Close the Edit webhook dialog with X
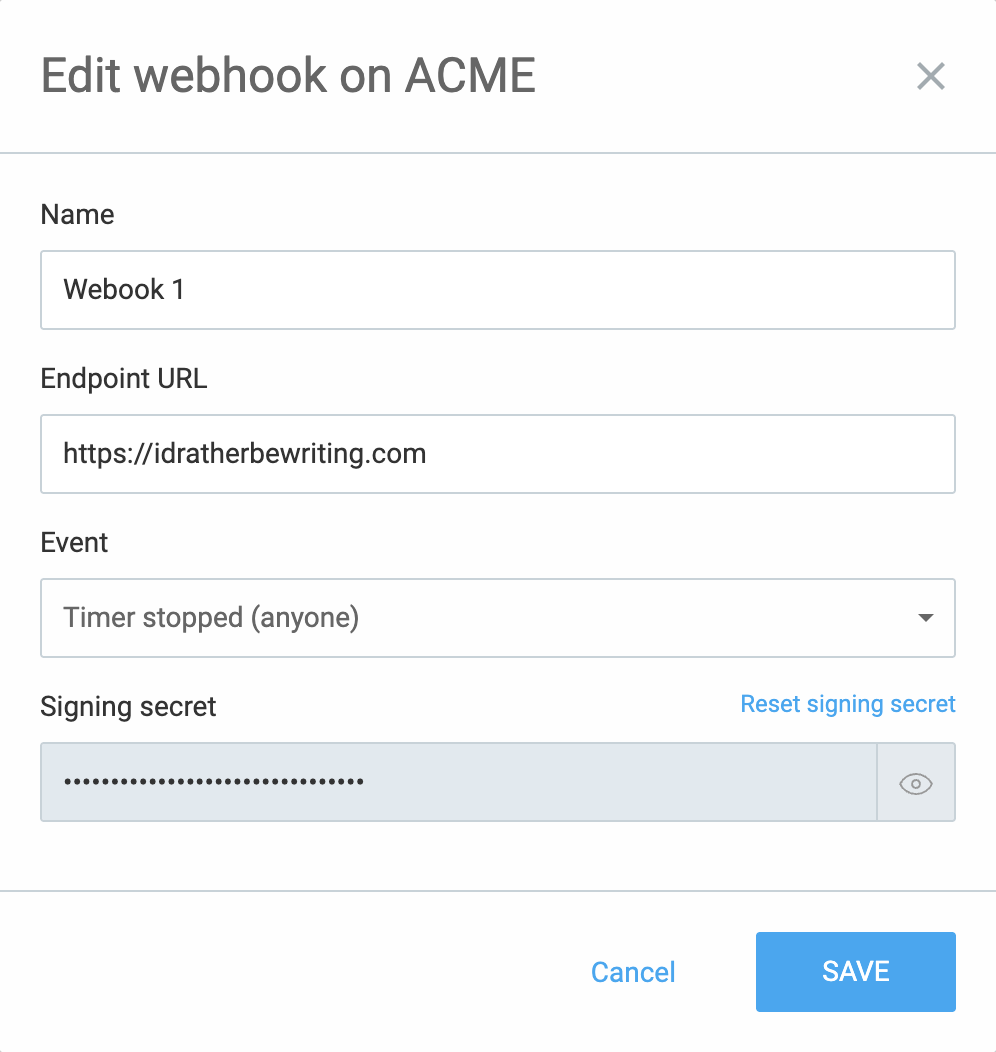 (931, 76)
